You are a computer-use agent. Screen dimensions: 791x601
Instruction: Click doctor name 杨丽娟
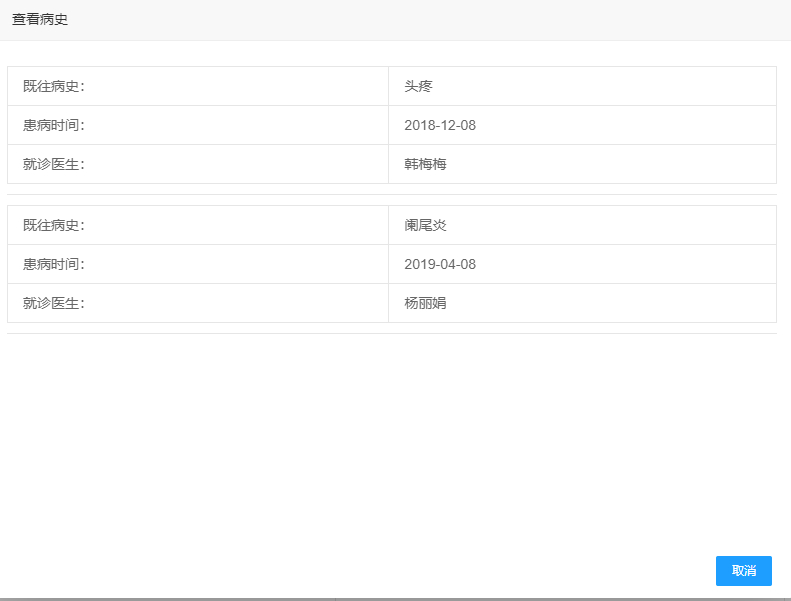425,303
